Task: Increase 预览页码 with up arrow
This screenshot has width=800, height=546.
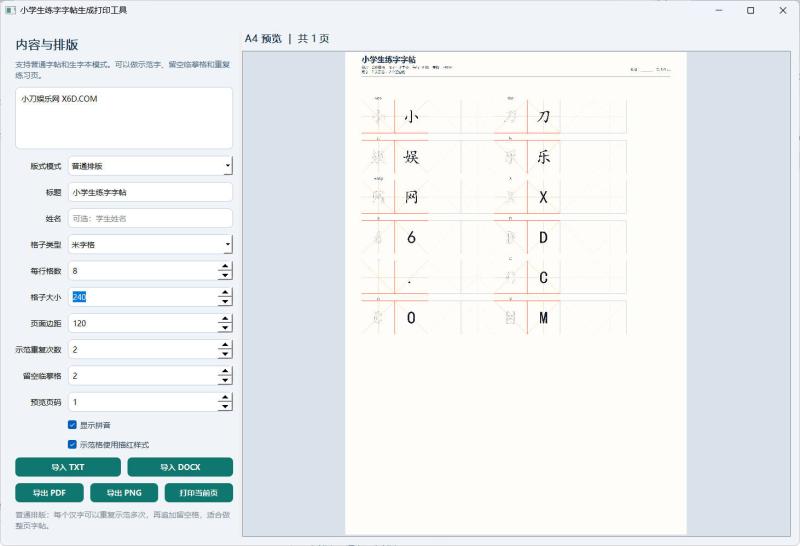Action: click(x=224, y=398)
